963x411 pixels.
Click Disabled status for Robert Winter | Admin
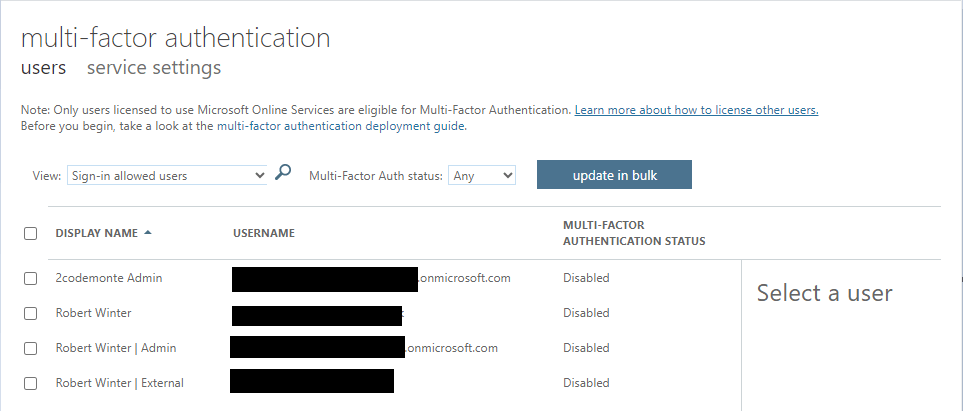click(x=585, y=348)
